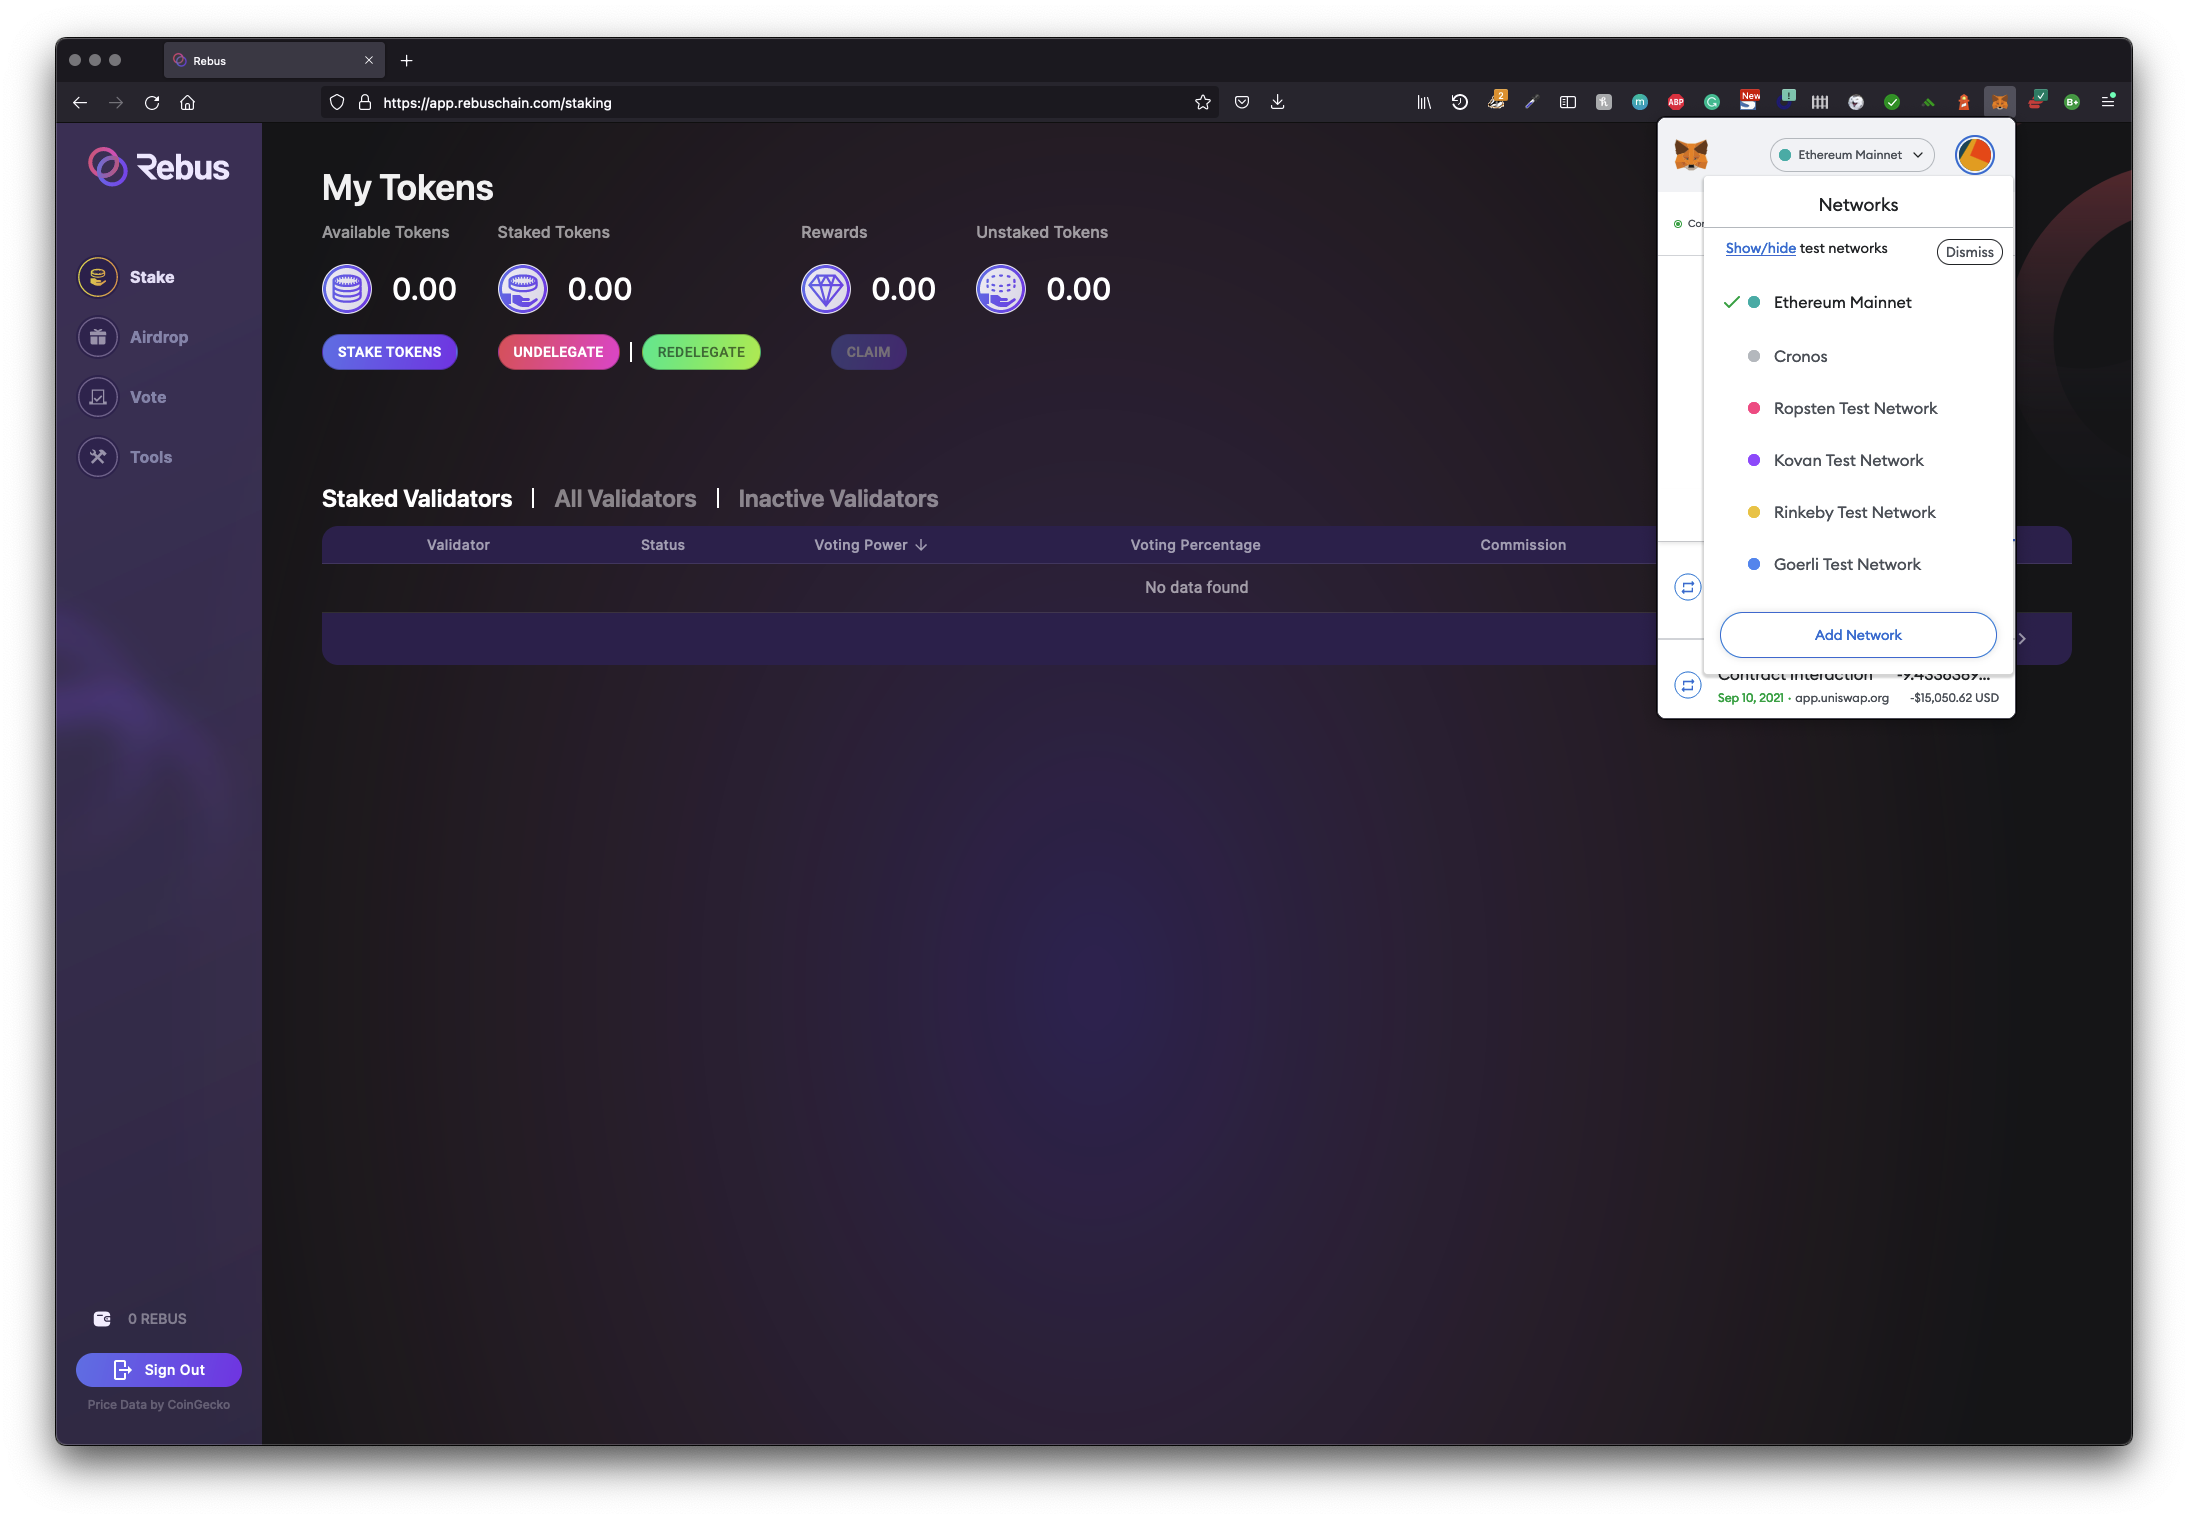Click the Voting Percentage column header
Image resolution: width=2188 pixels, height=1519 pixels.
click(1195, 545)
